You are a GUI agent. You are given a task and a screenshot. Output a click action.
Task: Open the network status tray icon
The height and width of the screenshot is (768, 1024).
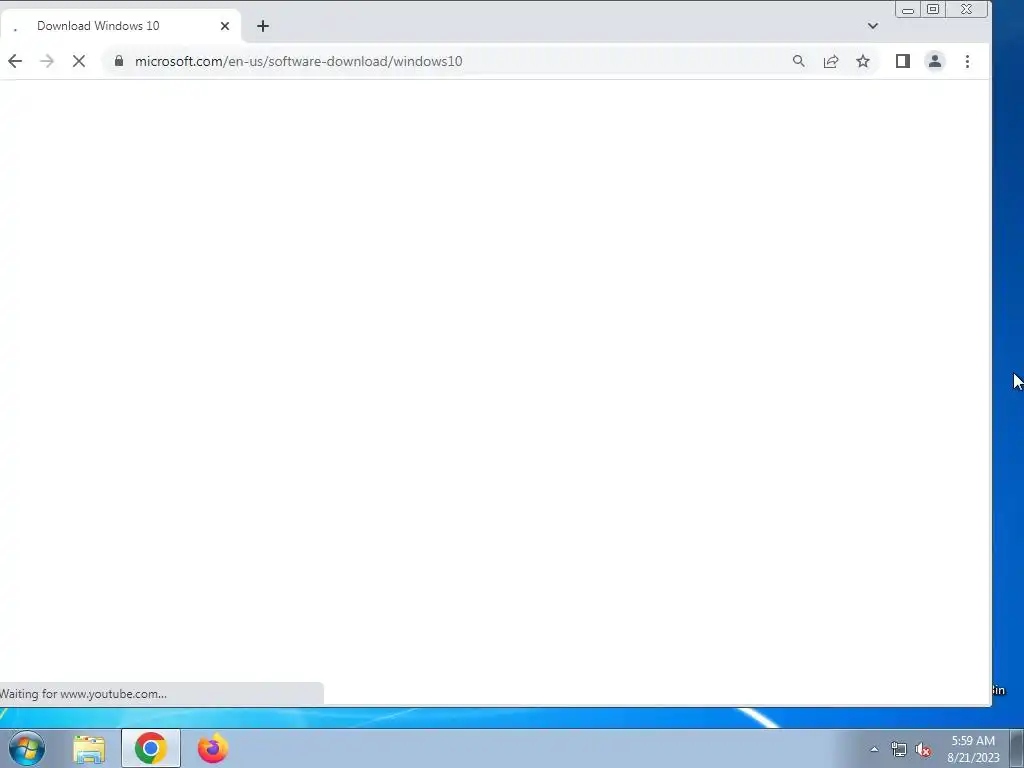(899, 750)
